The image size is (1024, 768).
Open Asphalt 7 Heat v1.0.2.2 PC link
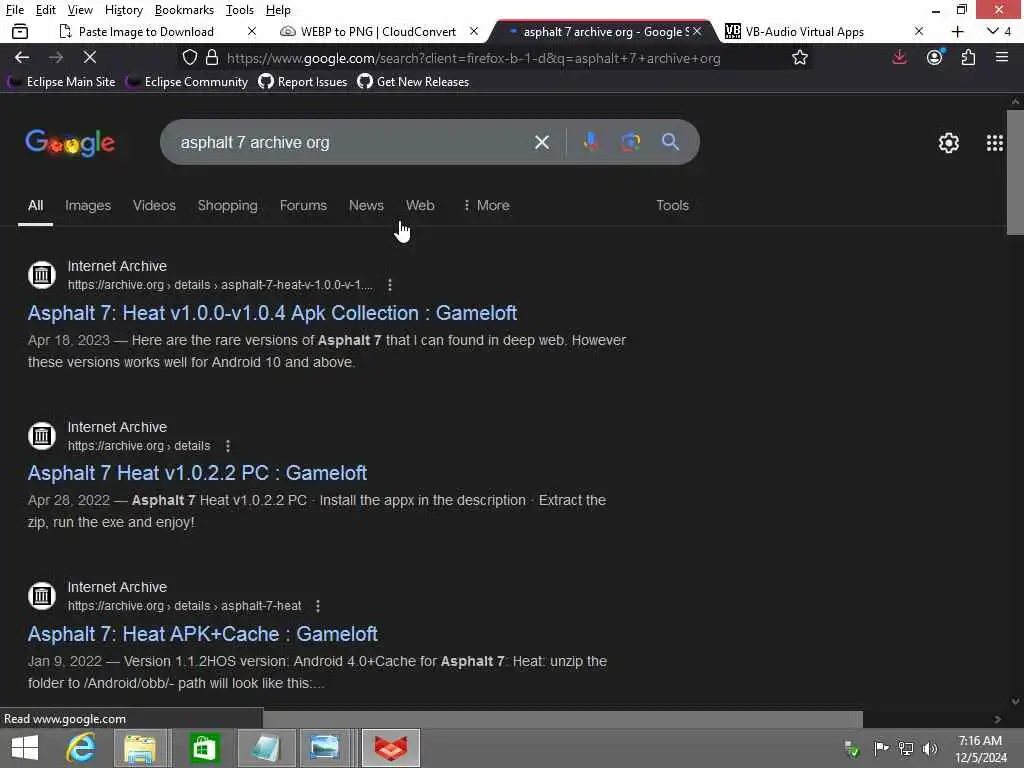(197, 473)
